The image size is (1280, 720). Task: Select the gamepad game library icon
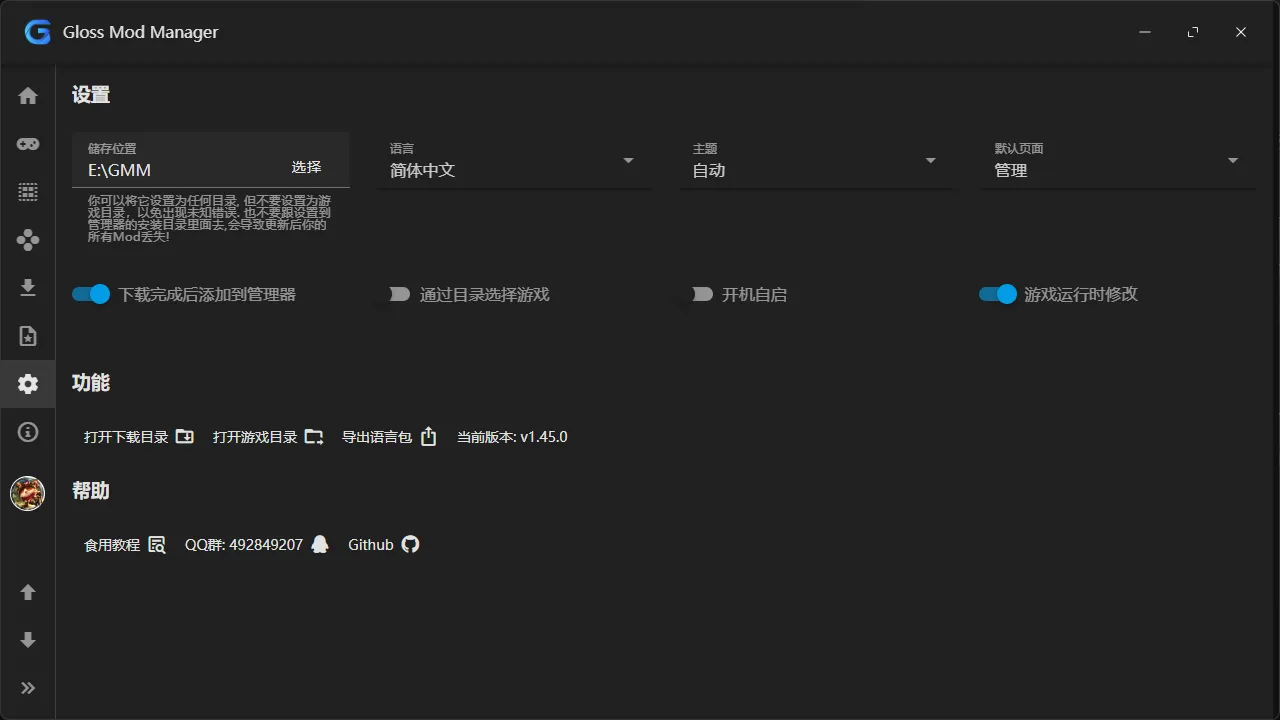27,143
